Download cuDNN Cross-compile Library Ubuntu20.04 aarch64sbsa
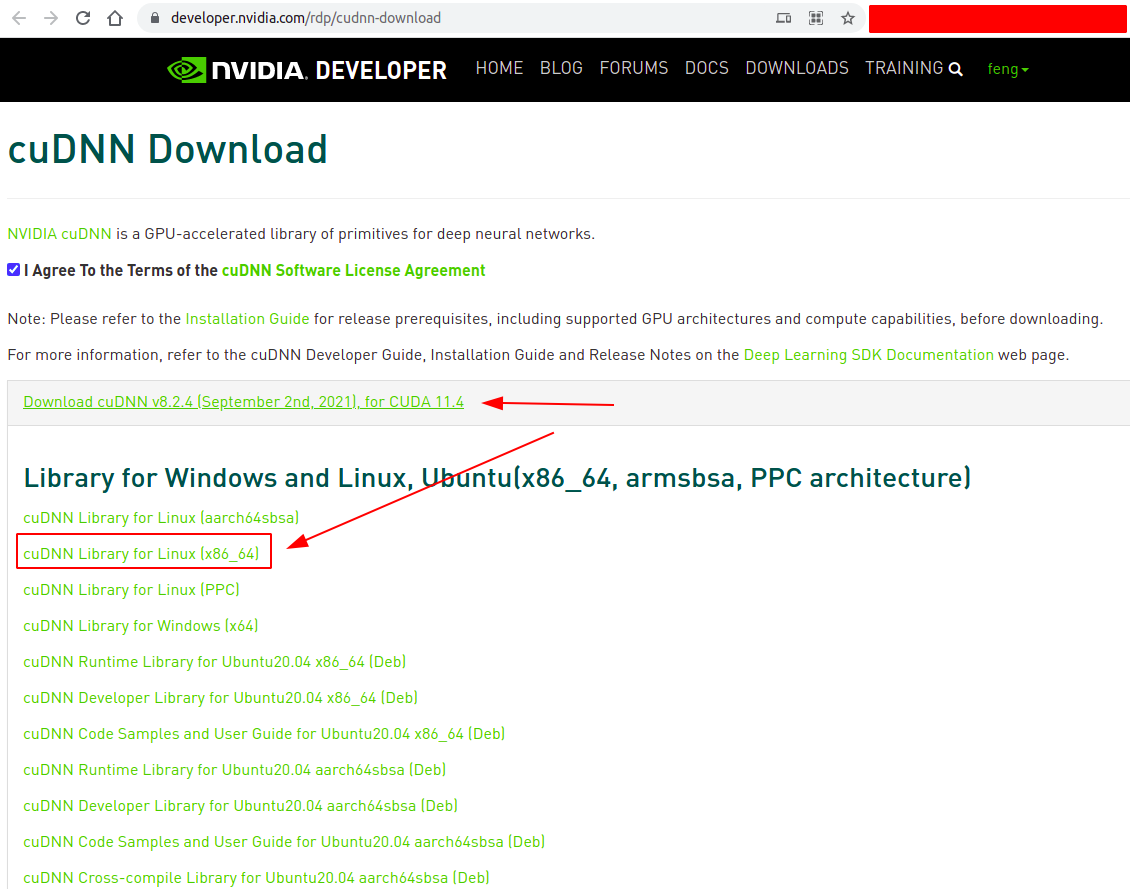 257,878
